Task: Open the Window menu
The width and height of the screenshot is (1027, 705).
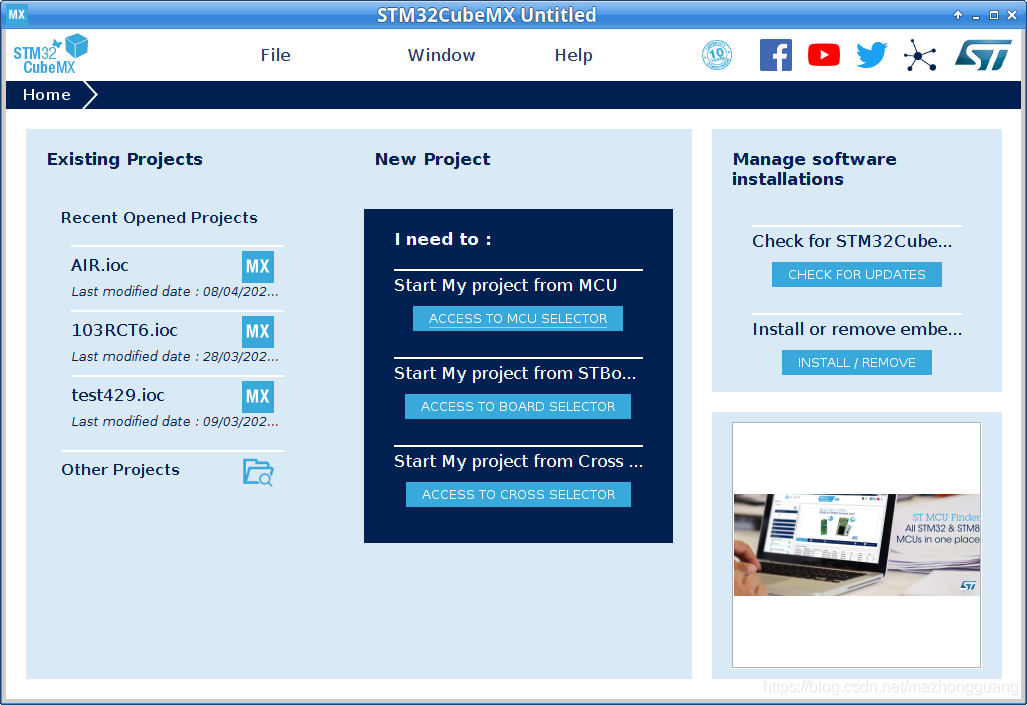Action: click(441, 55)
